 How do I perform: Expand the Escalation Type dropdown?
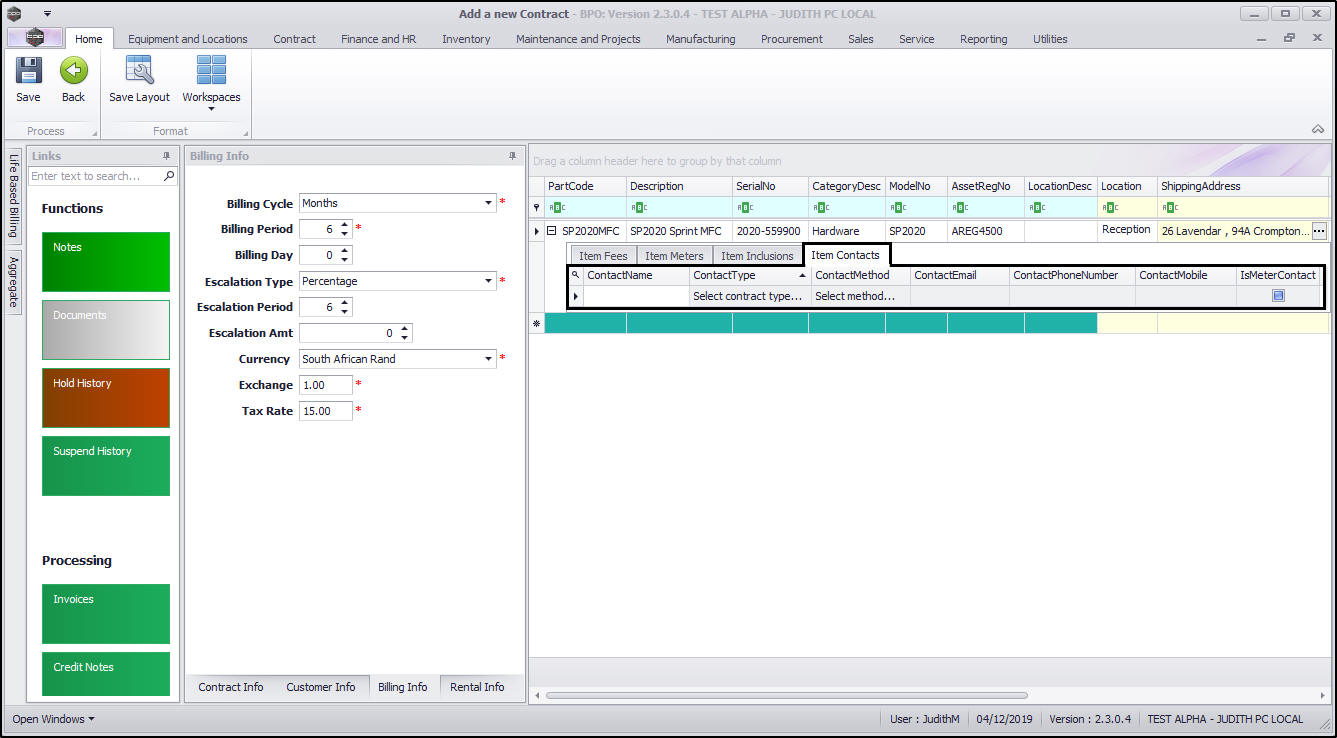pos(489,281)
